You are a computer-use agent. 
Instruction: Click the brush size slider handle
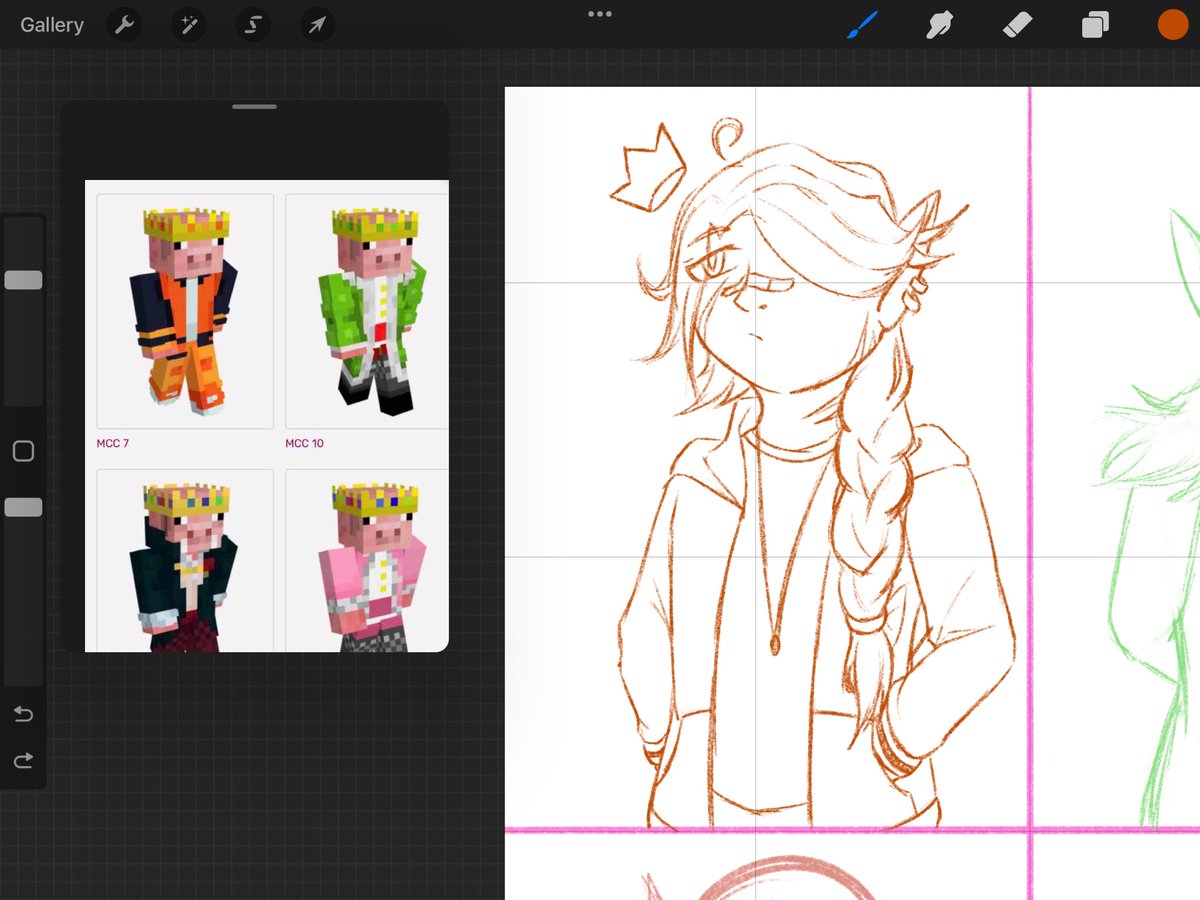23,280
